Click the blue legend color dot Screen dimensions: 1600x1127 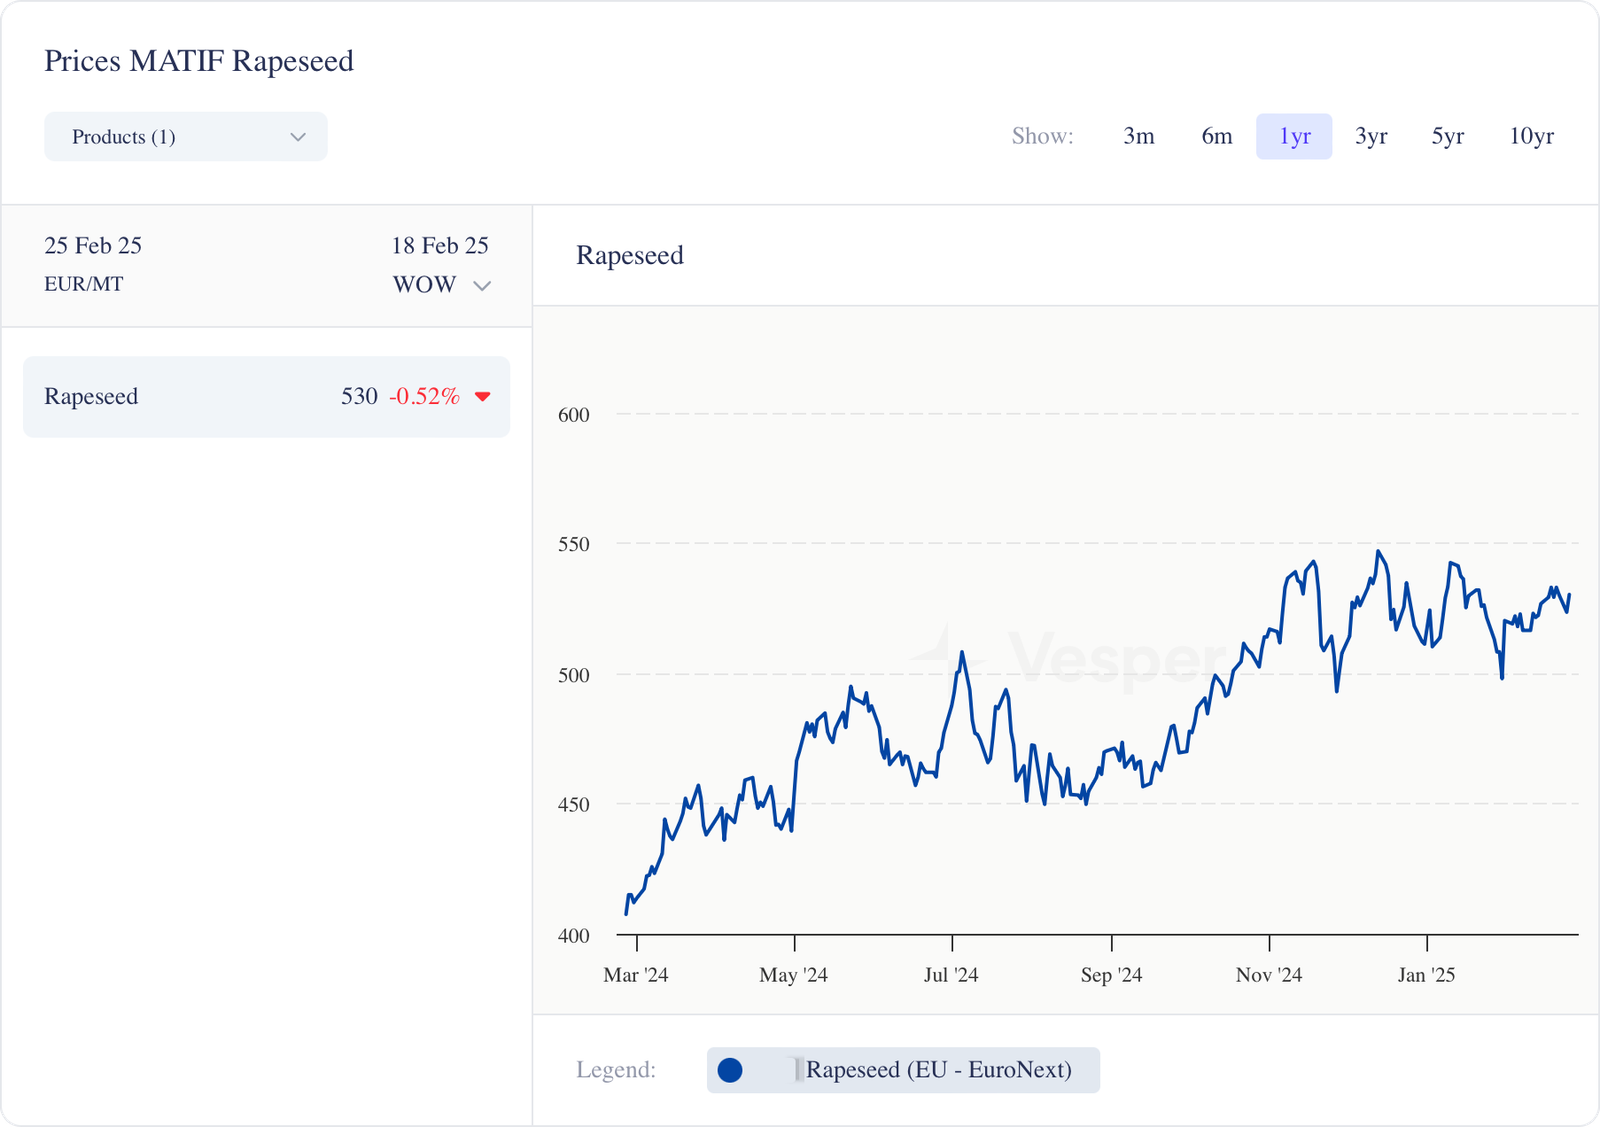730,1070
